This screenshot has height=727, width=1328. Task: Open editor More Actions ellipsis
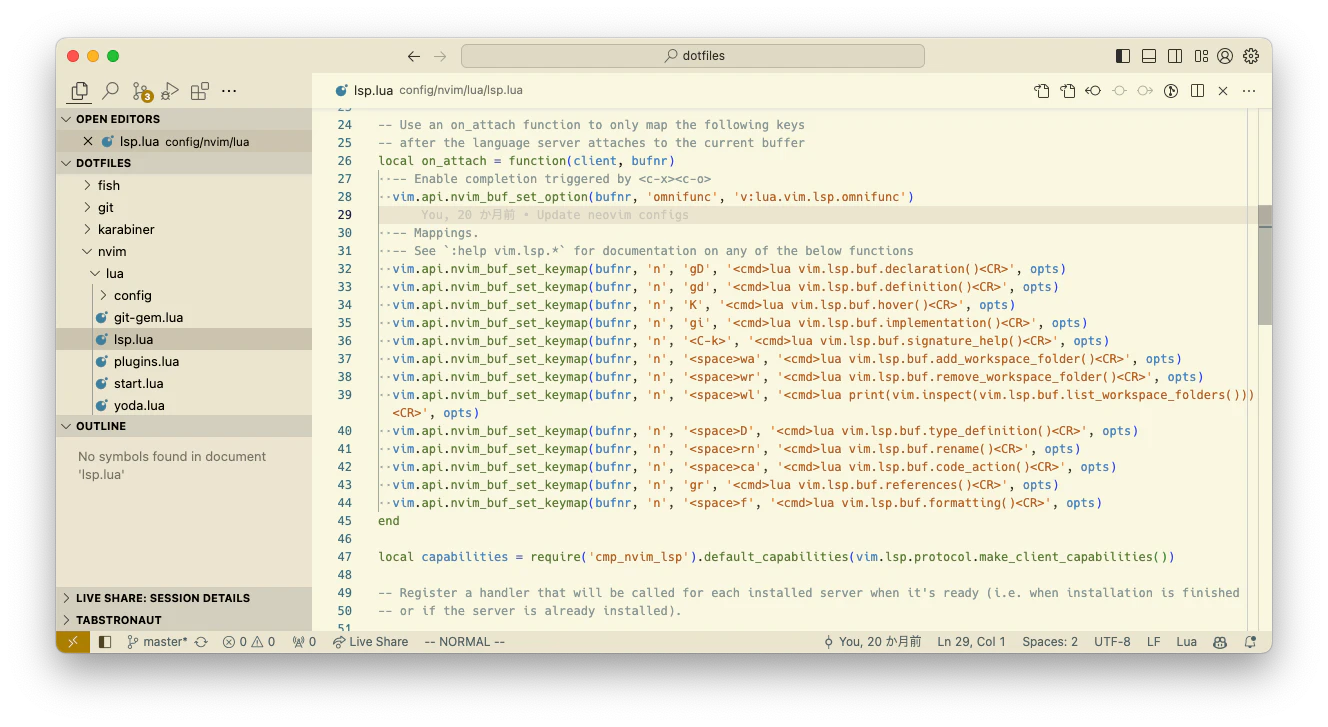[1249, 91]
